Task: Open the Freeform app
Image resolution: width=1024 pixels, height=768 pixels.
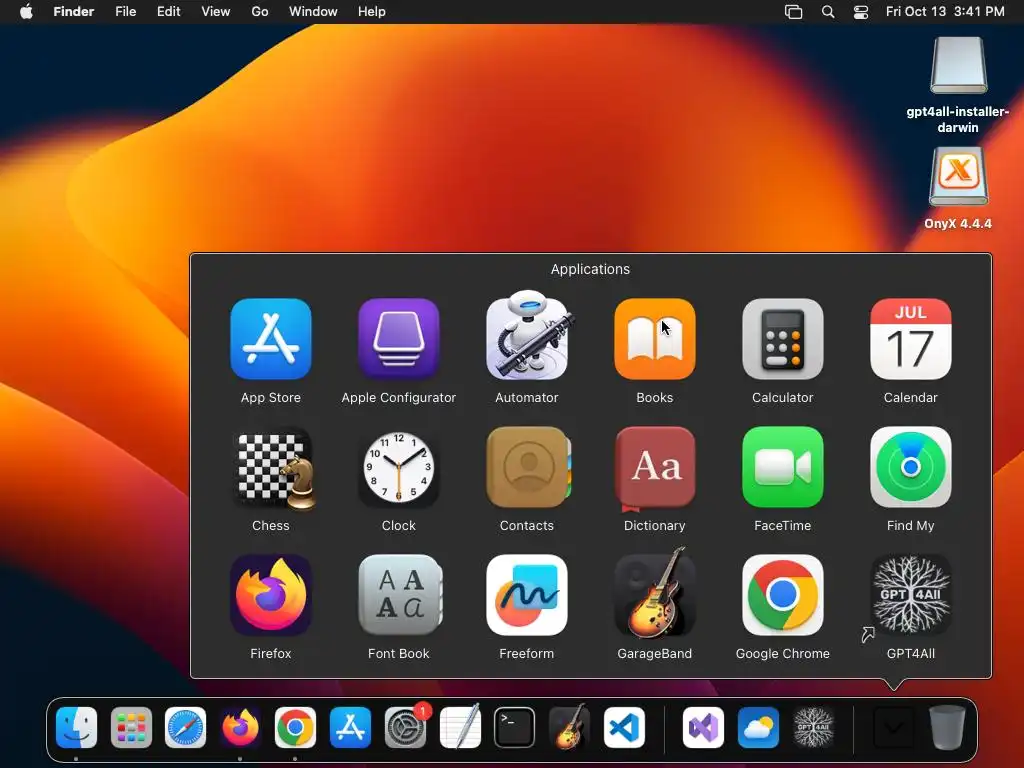Action: tap(526, 595)
